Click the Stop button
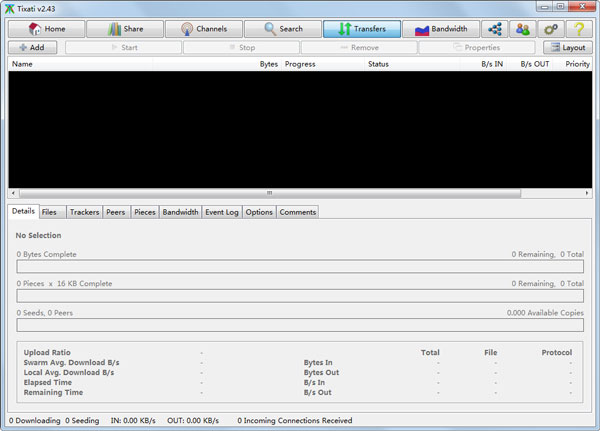600x431 pixels. click(241, 47)
